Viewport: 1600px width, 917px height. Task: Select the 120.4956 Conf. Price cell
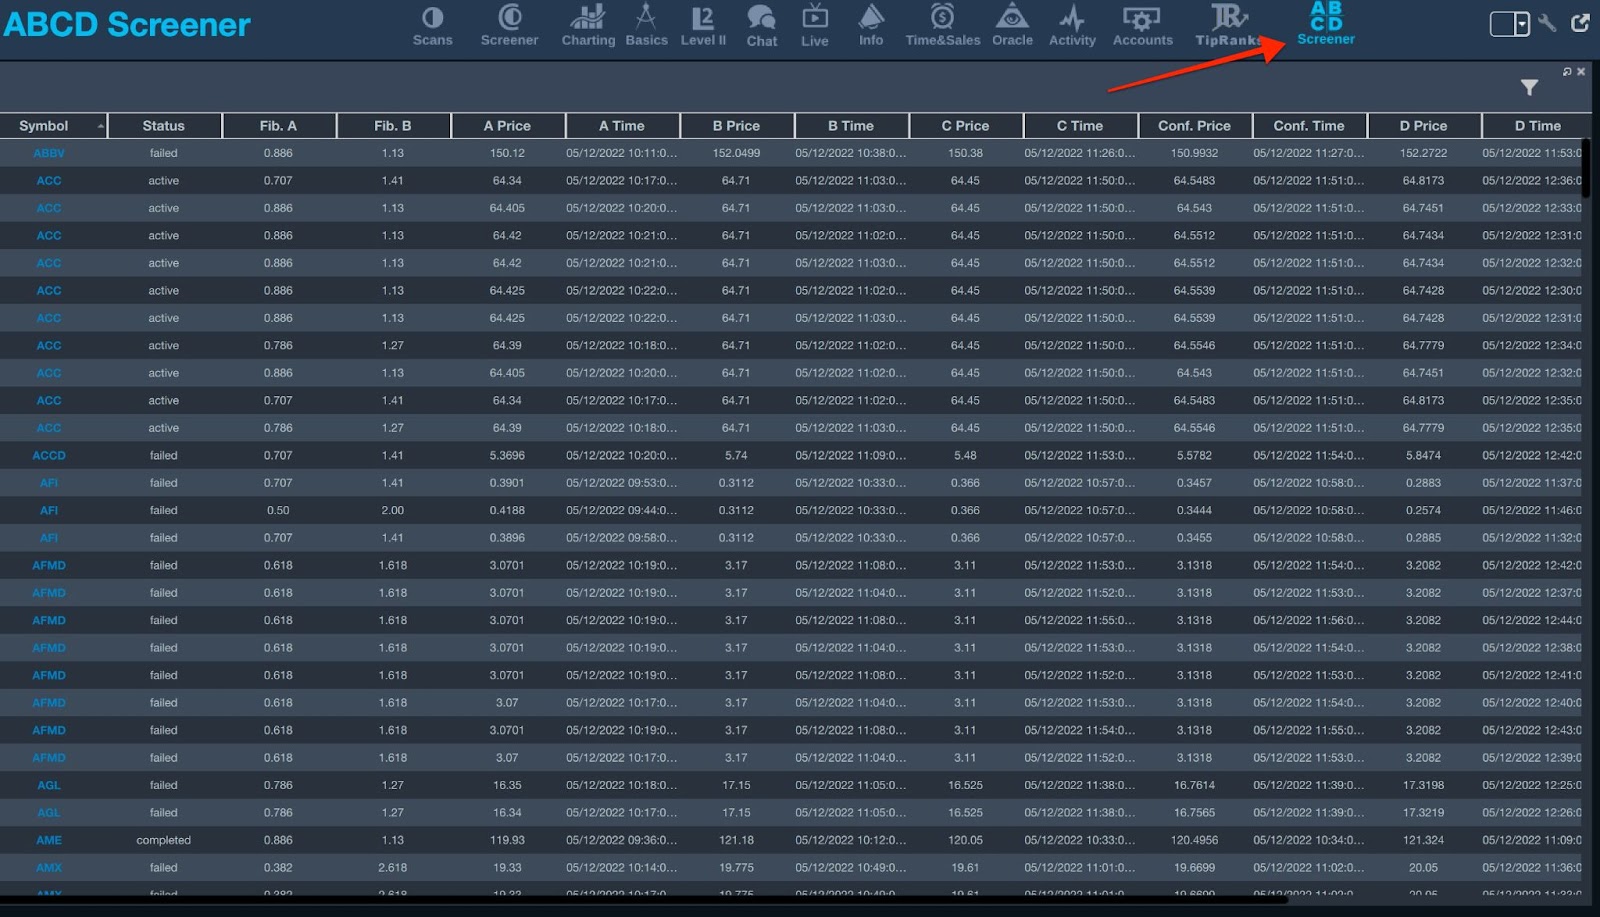pyautogui.click(x=1194, y=840)
